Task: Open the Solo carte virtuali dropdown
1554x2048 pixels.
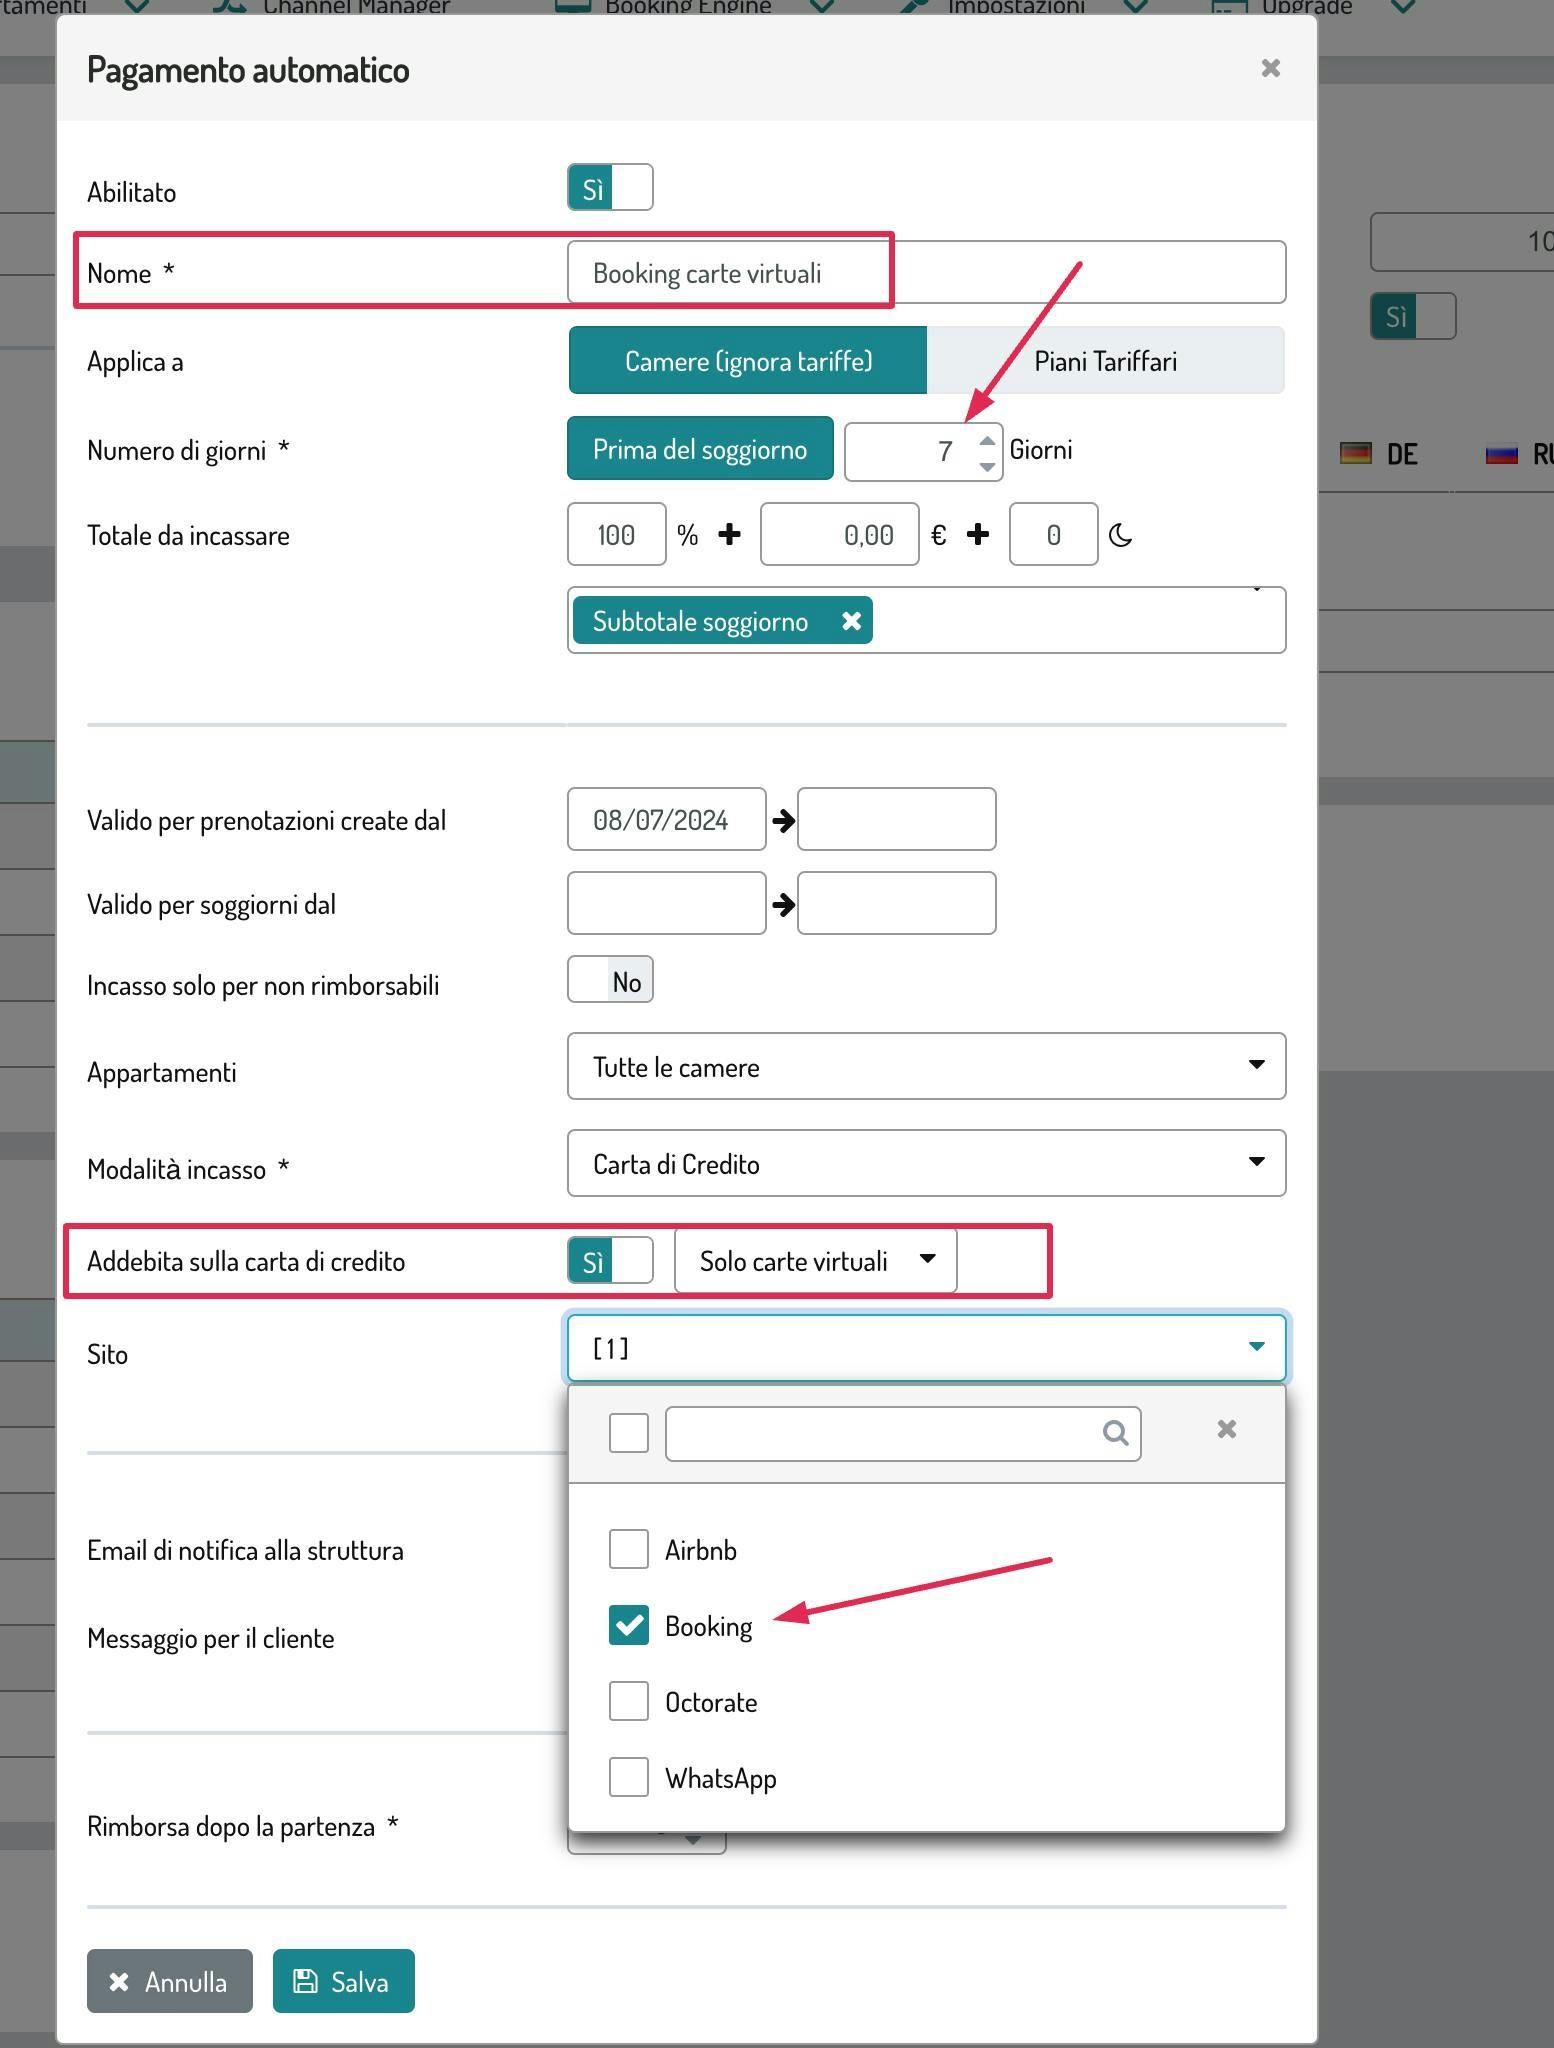Action: coord(815,1260)
